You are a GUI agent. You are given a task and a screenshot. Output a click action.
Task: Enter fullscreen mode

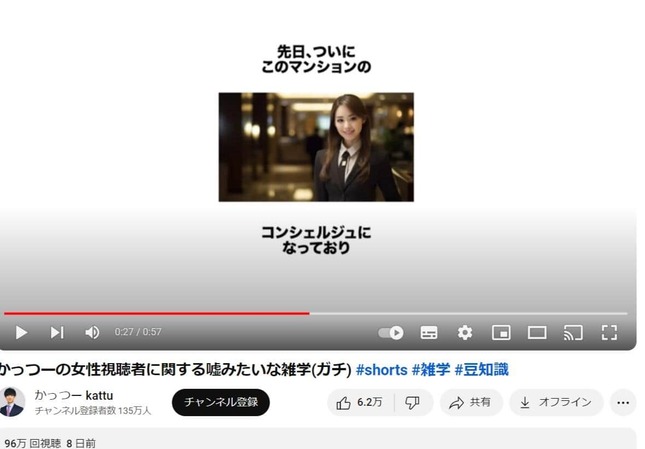[609, 332]
